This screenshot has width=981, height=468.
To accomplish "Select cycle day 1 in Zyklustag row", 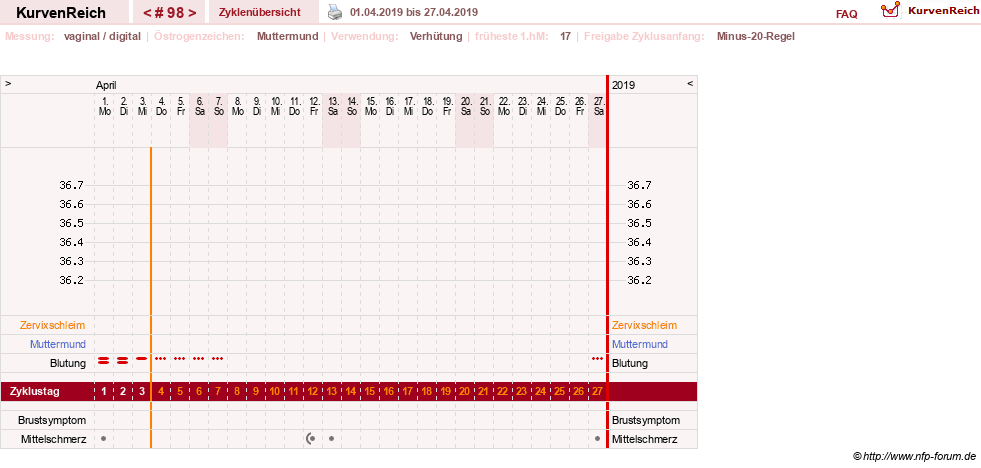I will coord(104,392).
